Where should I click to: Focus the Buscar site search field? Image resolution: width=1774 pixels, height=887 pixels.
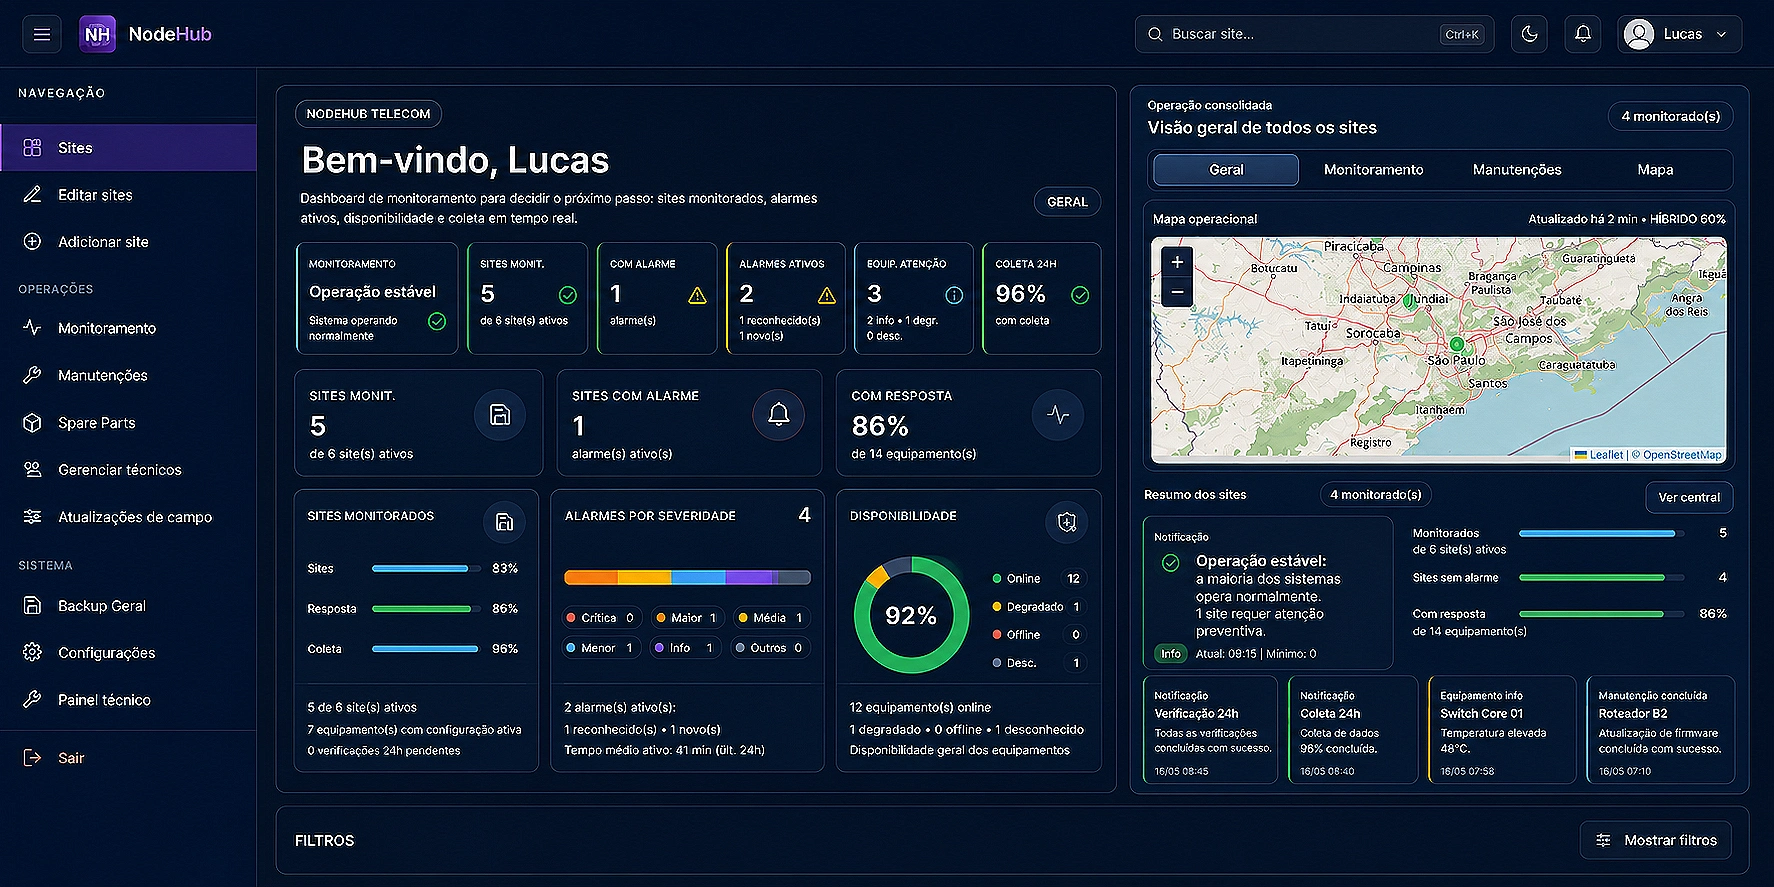pyautogui.click(x=1314, y=34)
